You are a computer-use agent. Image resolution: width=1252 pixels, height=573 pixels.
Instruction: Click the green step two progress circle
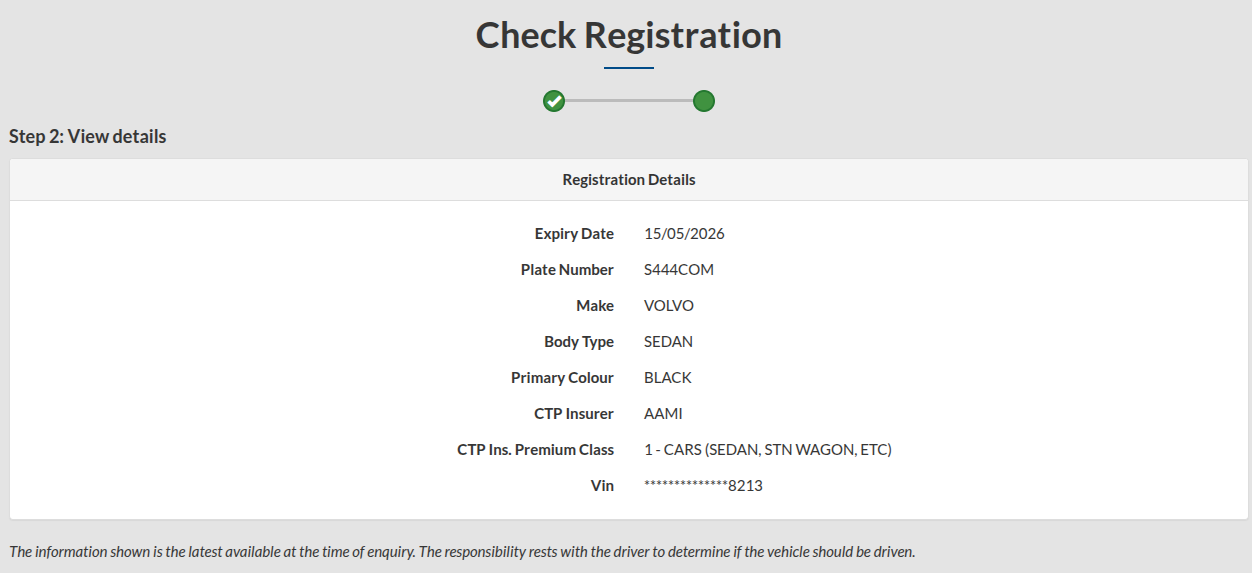(x=704, y=101)
